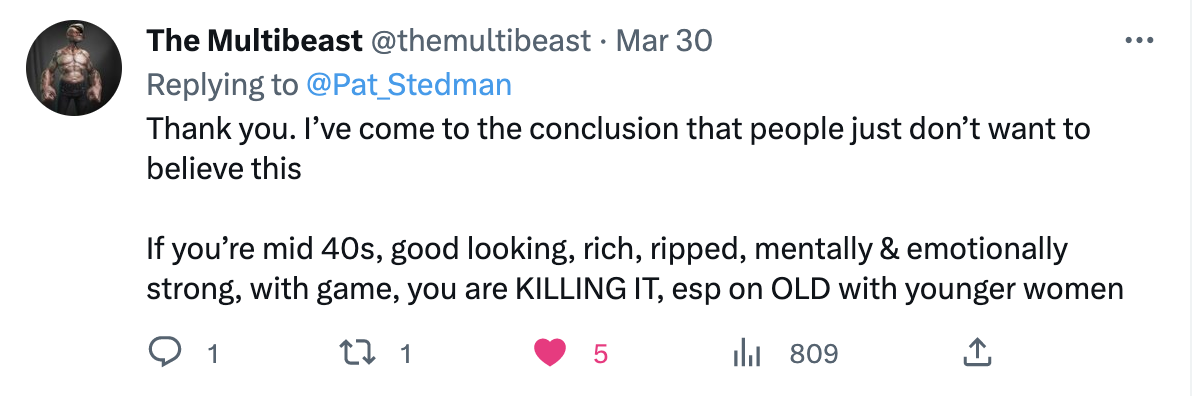This screenshot has width=1192, height=396.
Task: Click the like count number 5
Action: (601, 354)
